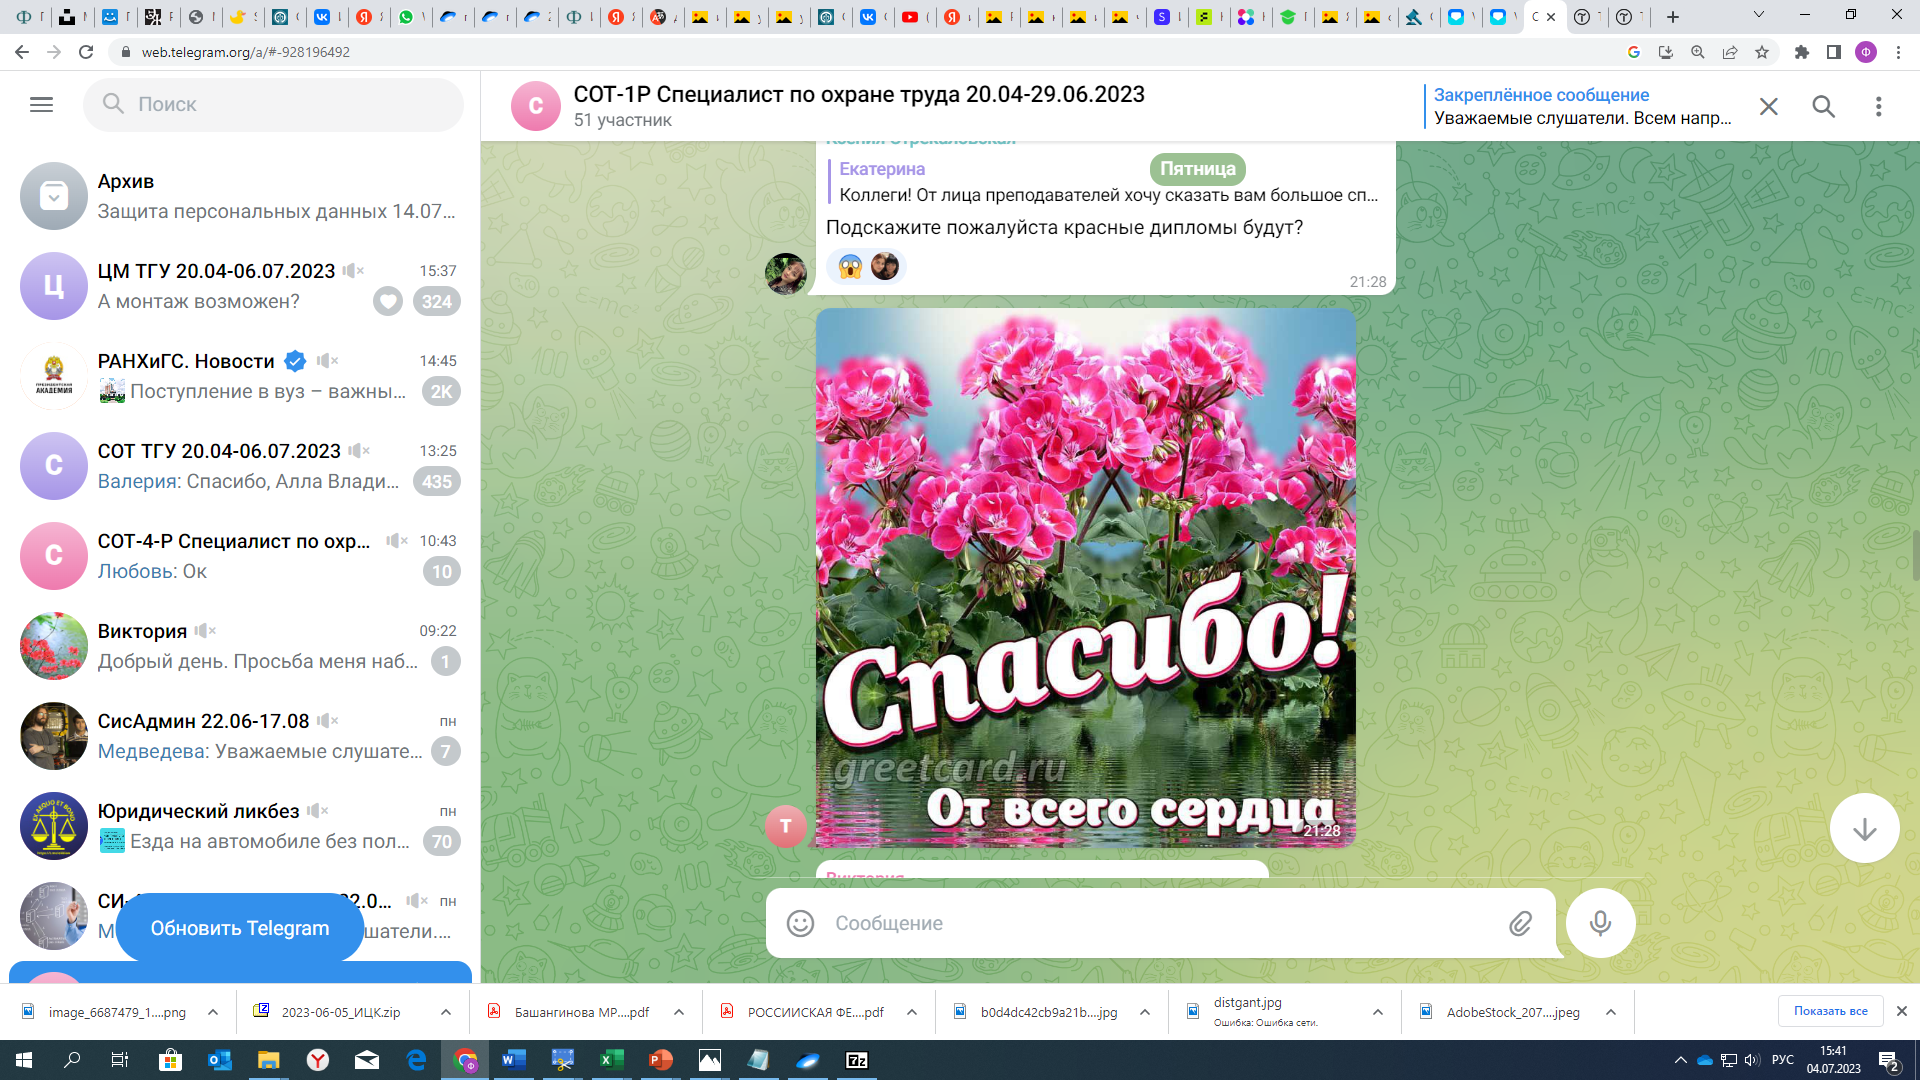Open the emoji picker smiley icon
Screen dimensions: 1920x1080
800,923
